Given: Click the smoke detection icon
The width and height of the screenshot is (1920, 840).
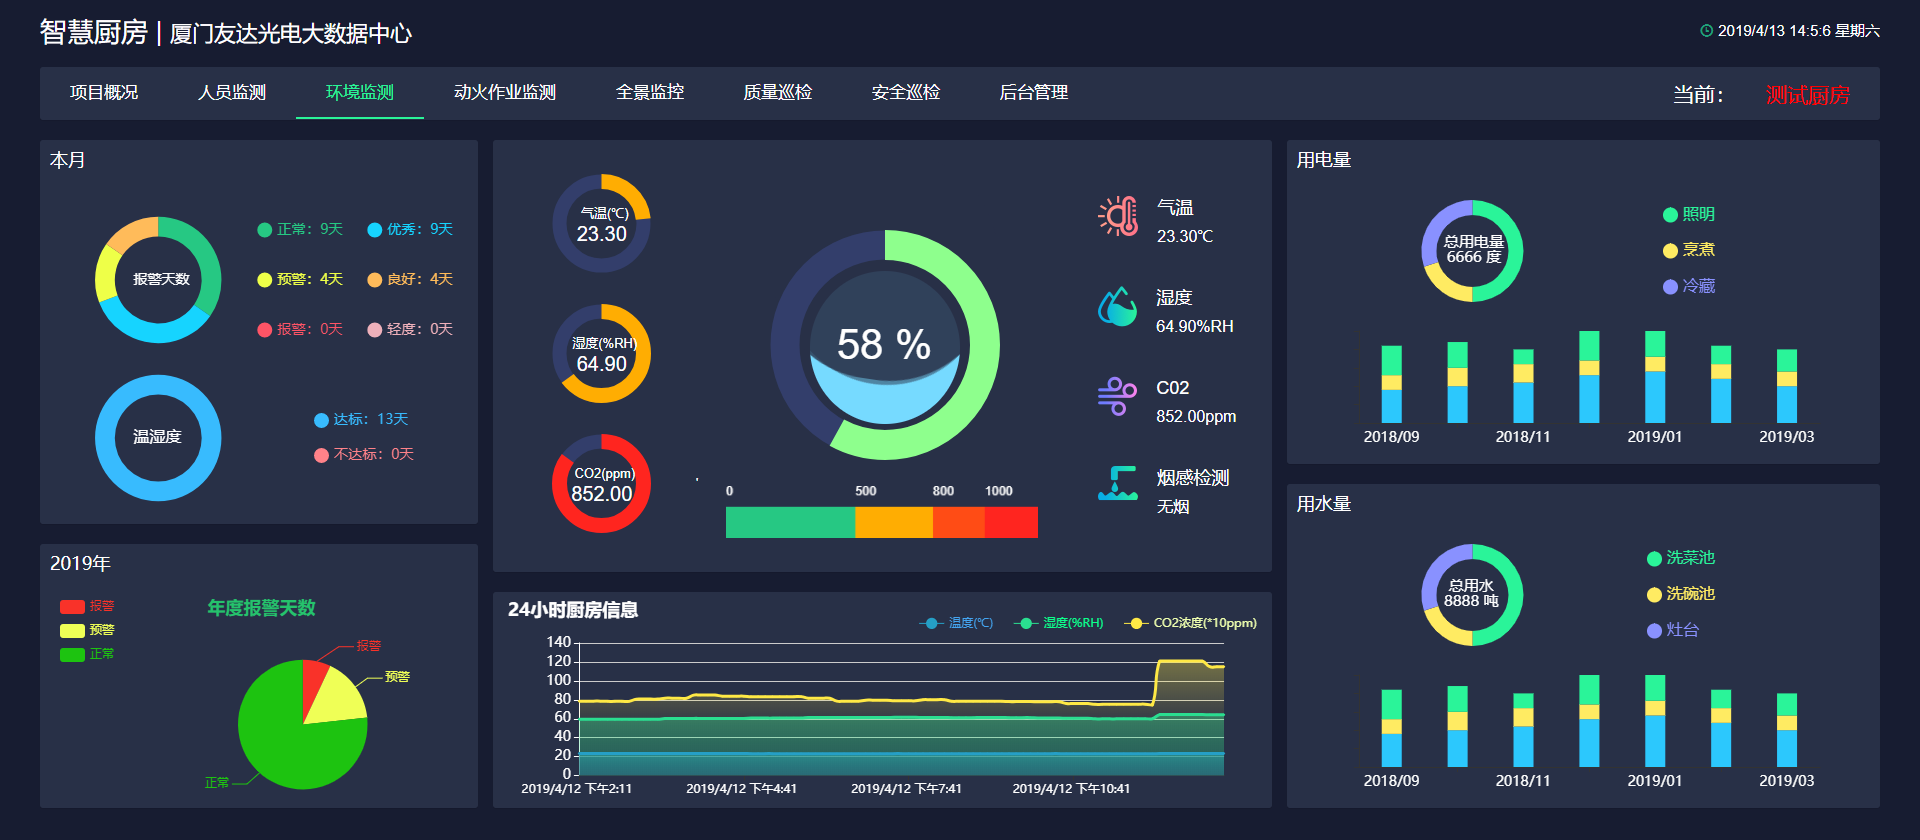Looking at the screenshot, I should (x=1117, y=484).
